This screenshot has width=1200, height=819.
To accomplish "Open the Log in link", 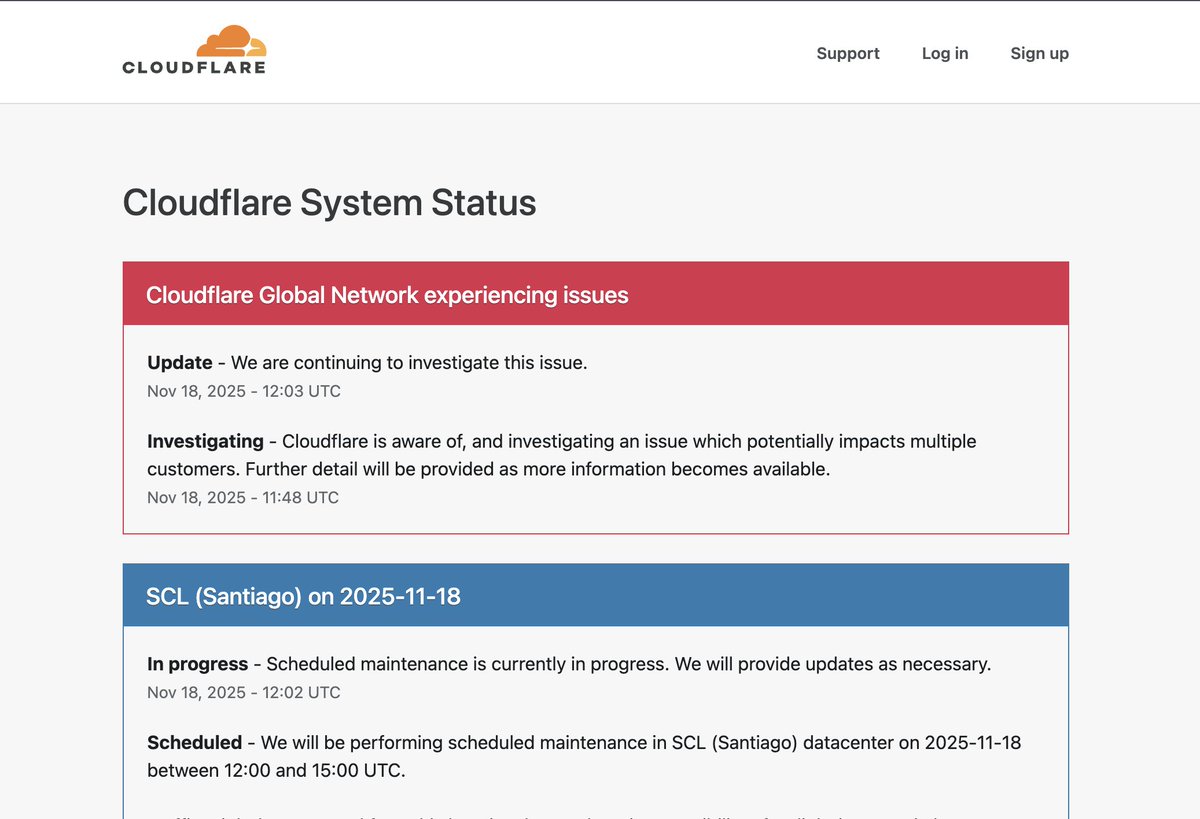I will [x=945, y=54].
